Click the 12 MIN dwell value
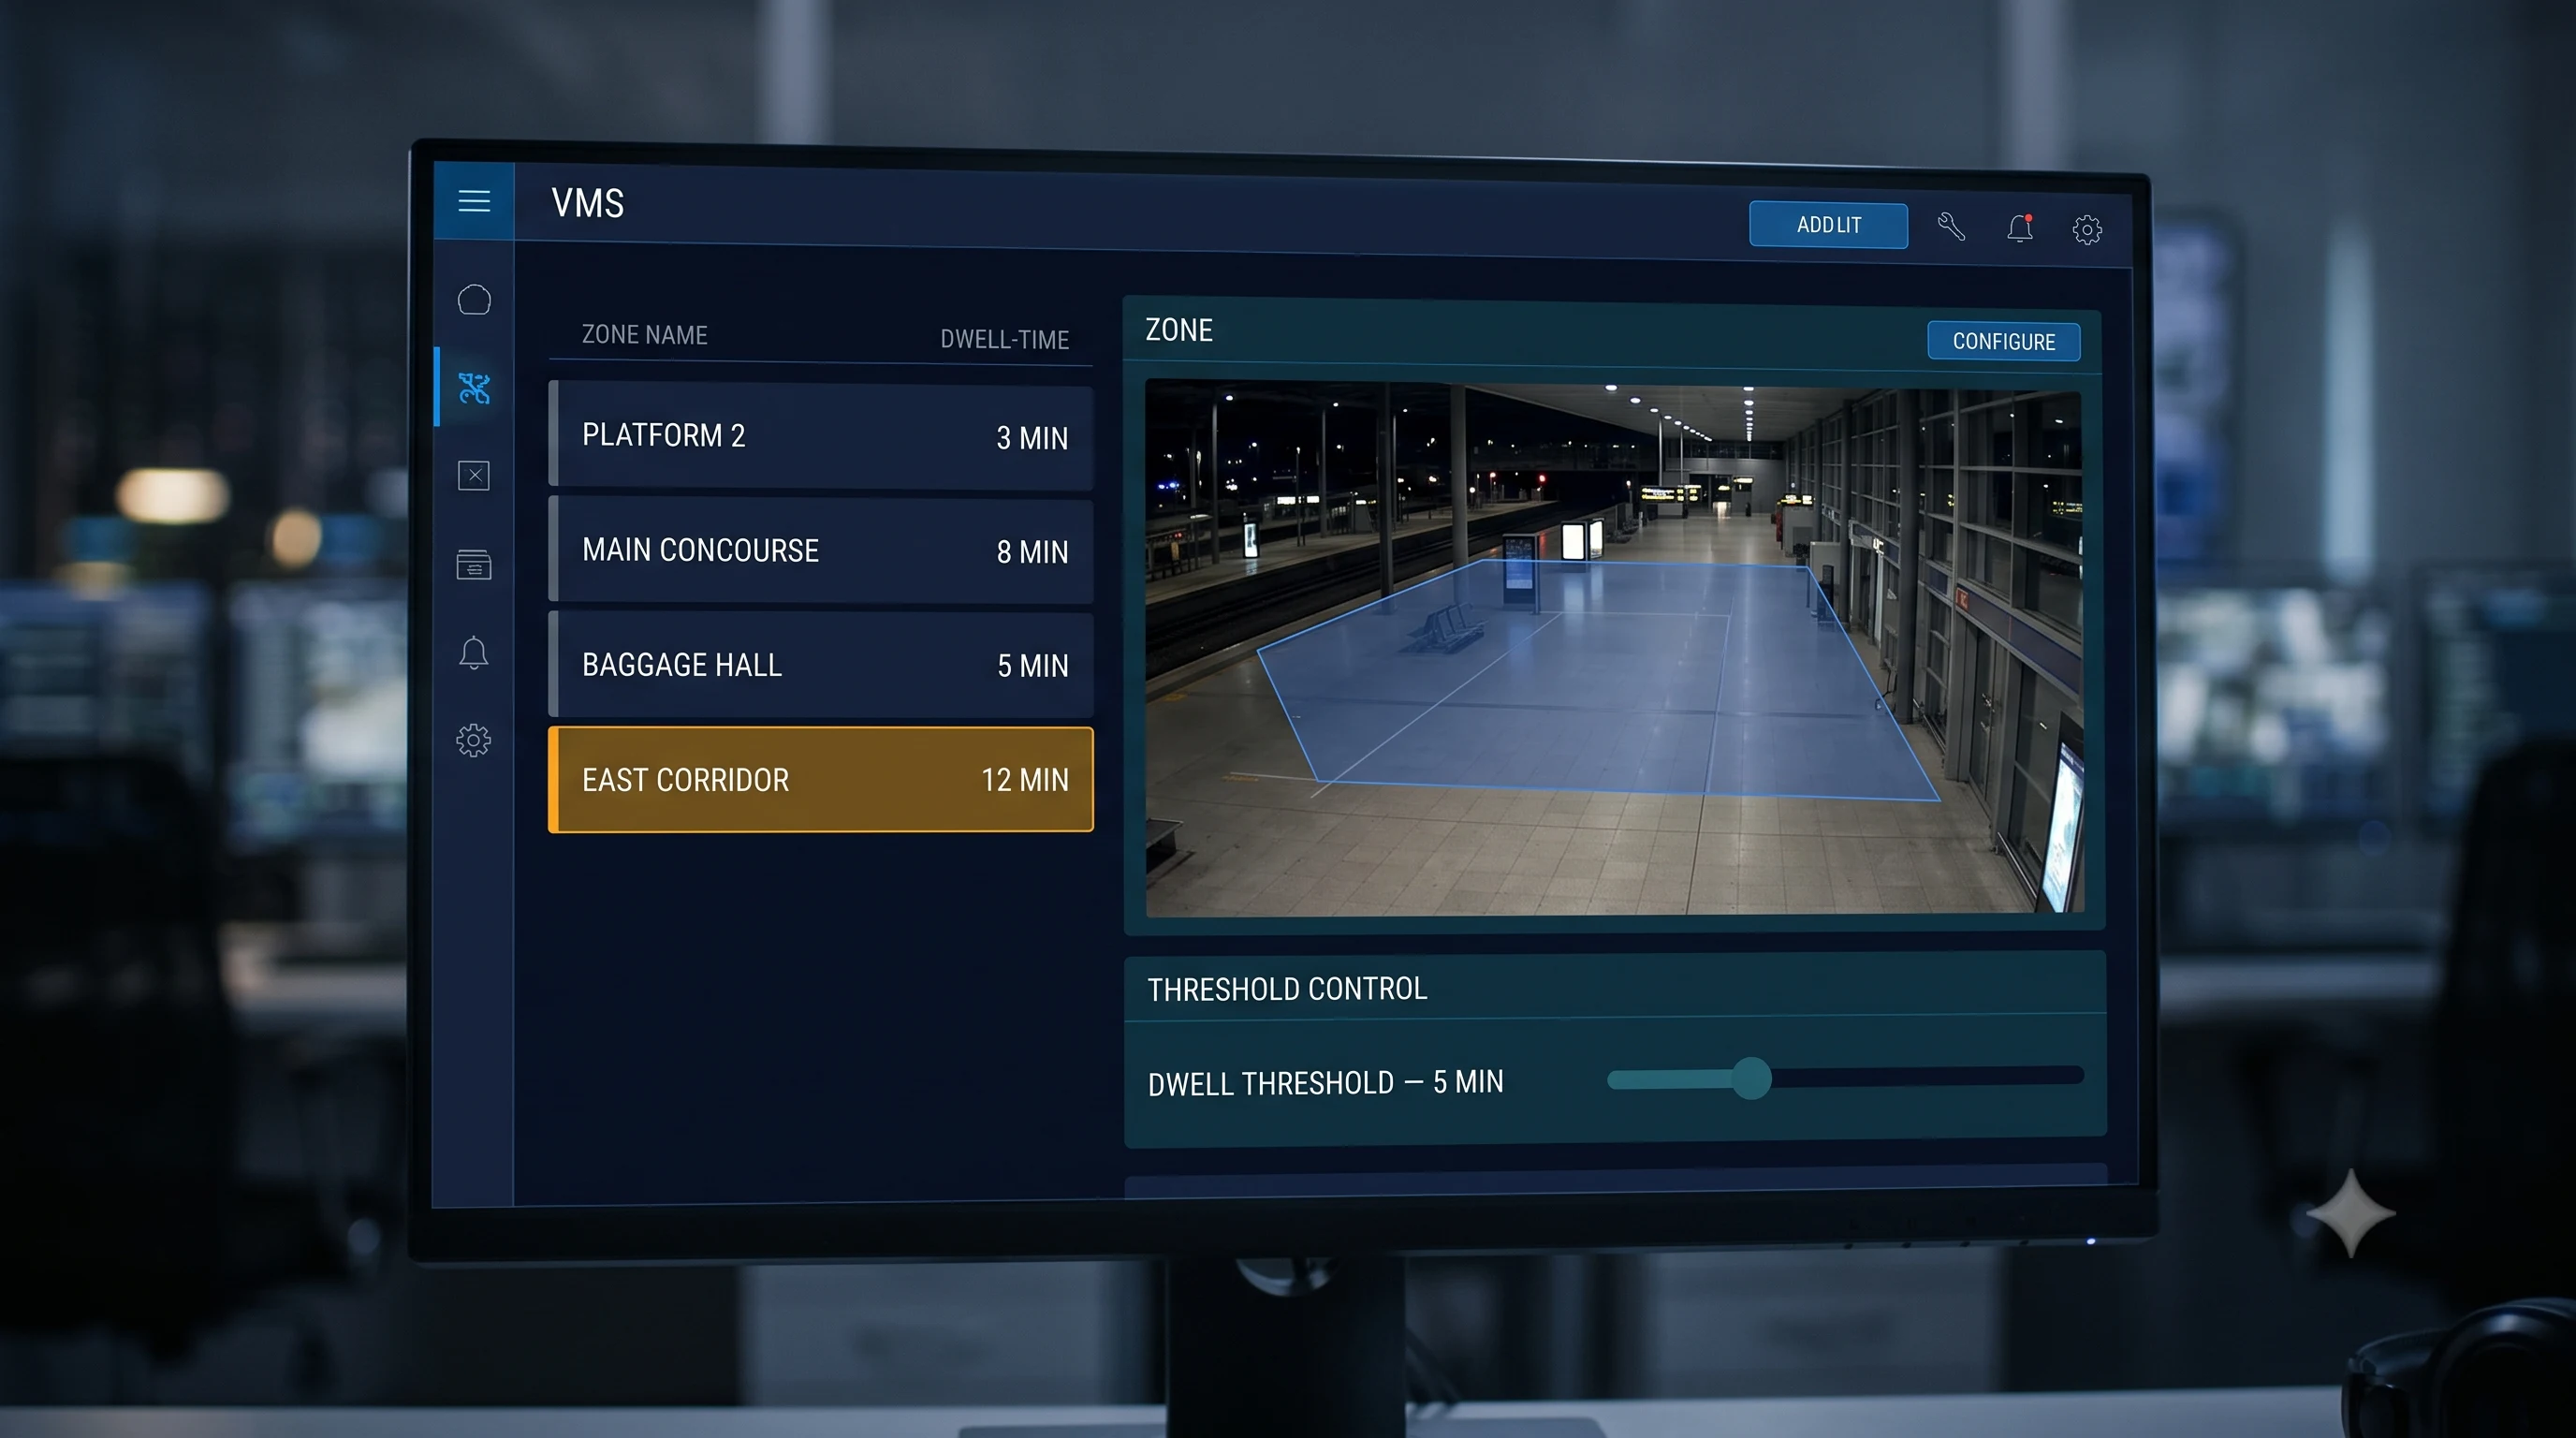 click(1025, 780)
